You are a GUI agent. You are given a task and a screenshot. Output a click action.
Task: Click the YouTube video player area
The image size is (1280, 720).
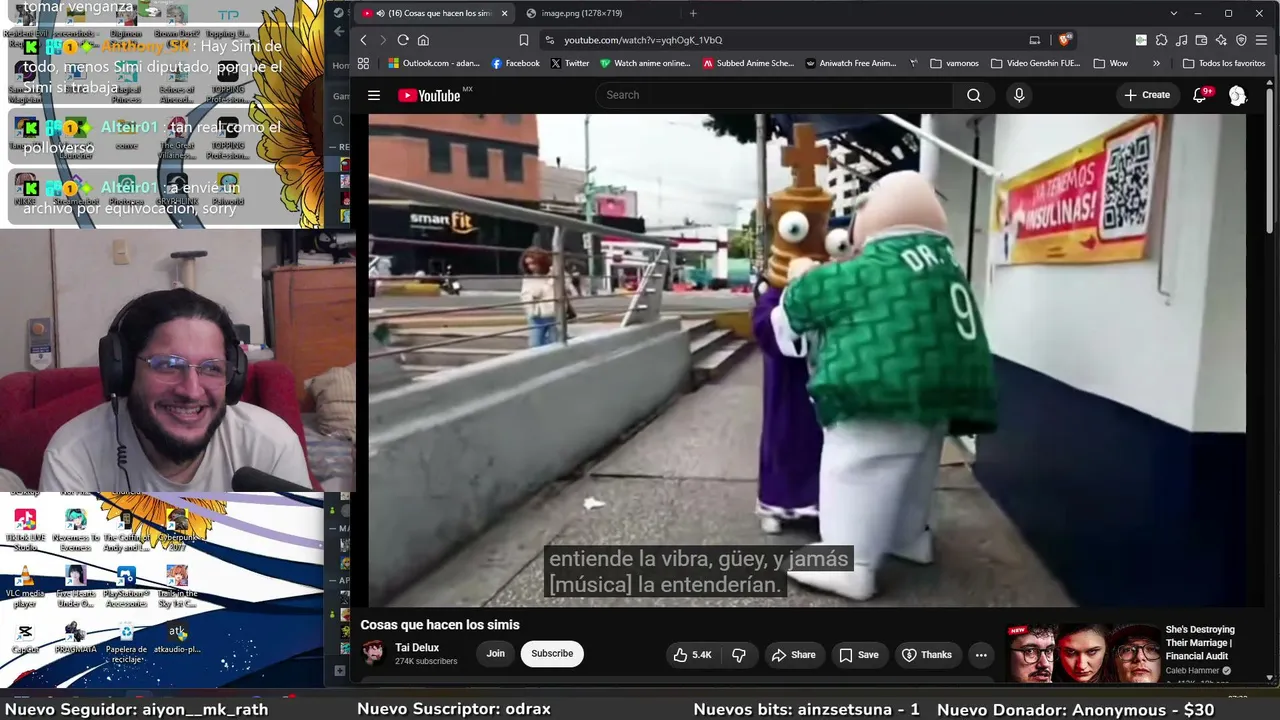coord(807,360)
